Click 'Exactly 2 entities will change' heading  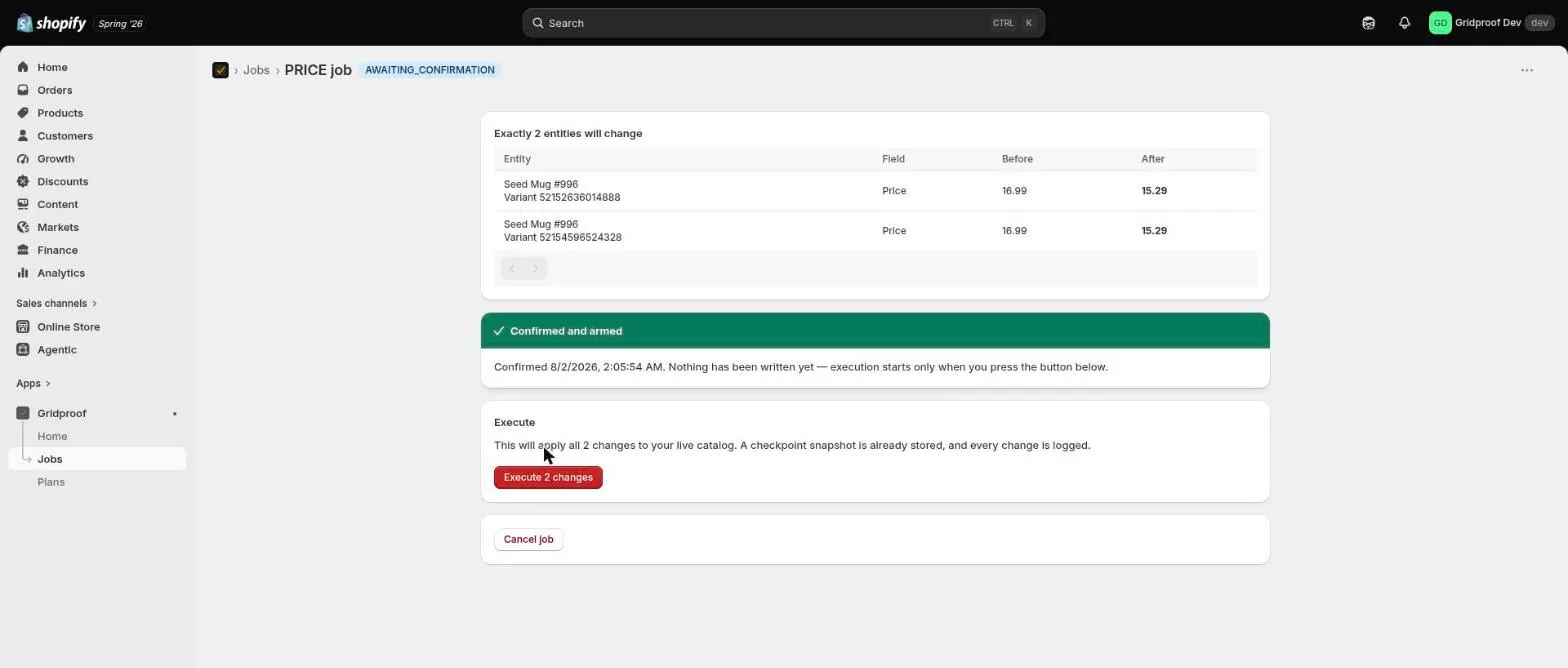(568, 134)
